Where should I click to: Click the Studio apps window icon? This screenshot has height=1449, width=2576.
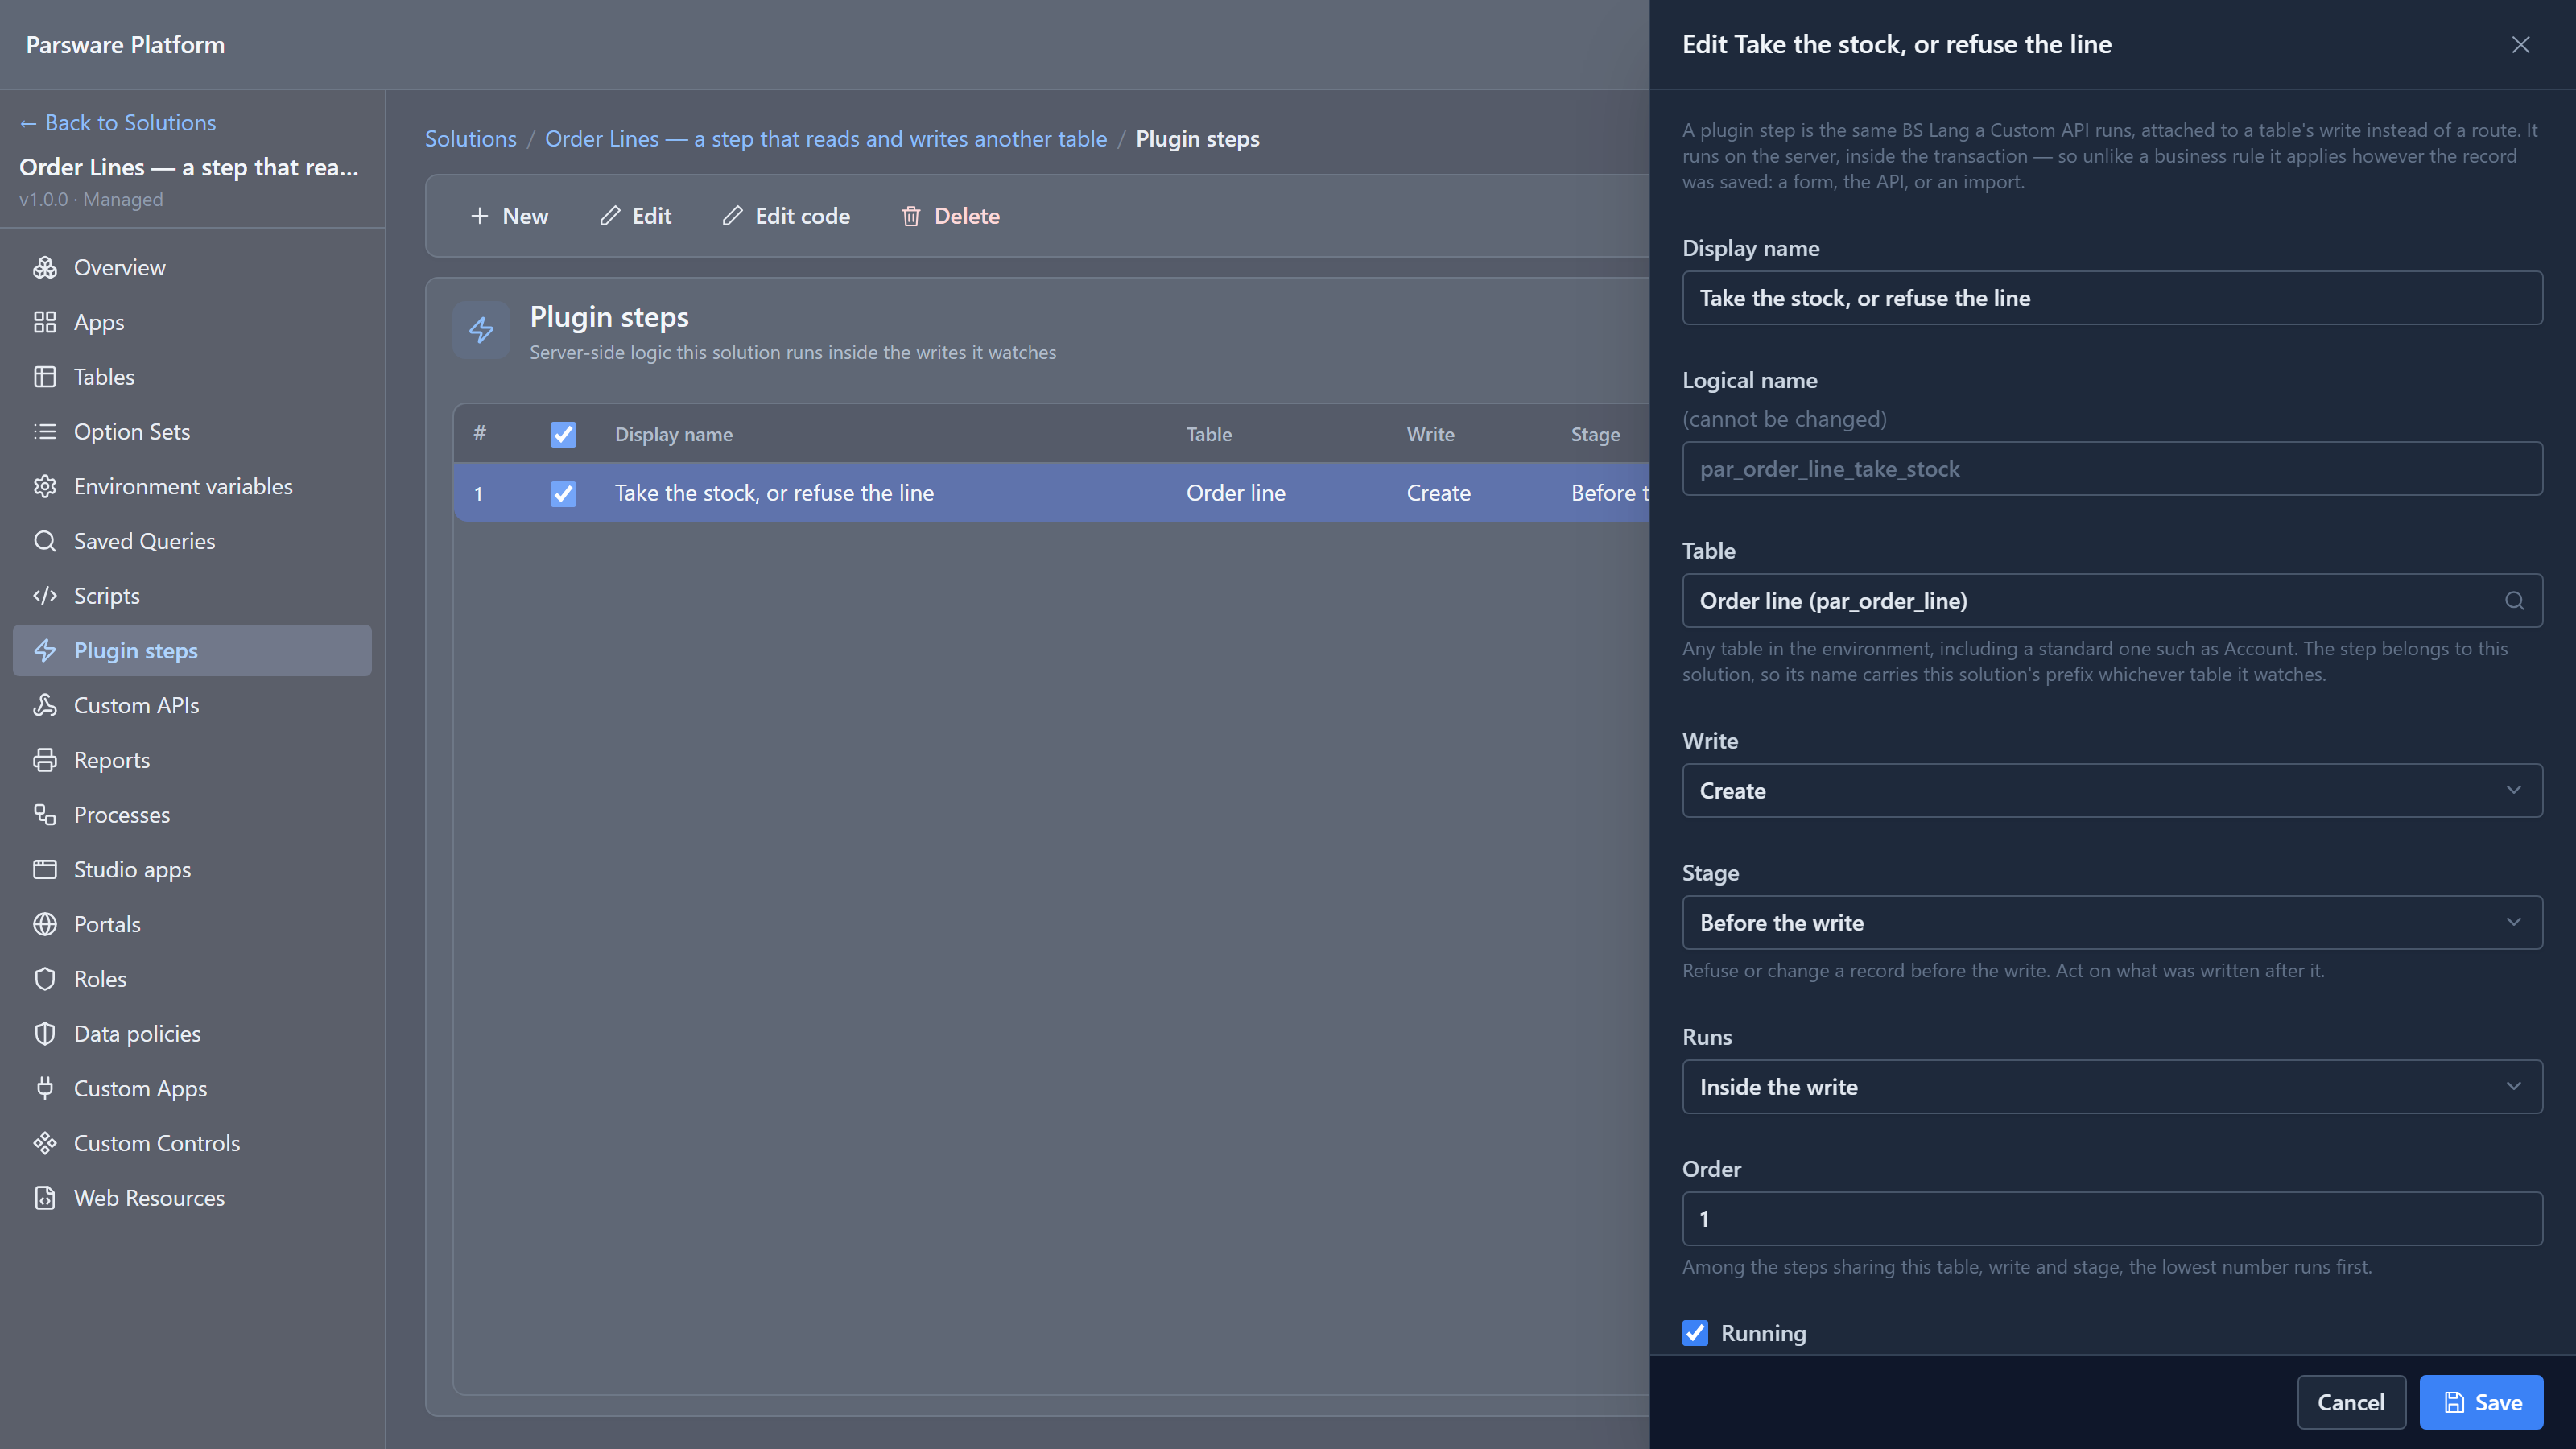(x=45, y=869)
